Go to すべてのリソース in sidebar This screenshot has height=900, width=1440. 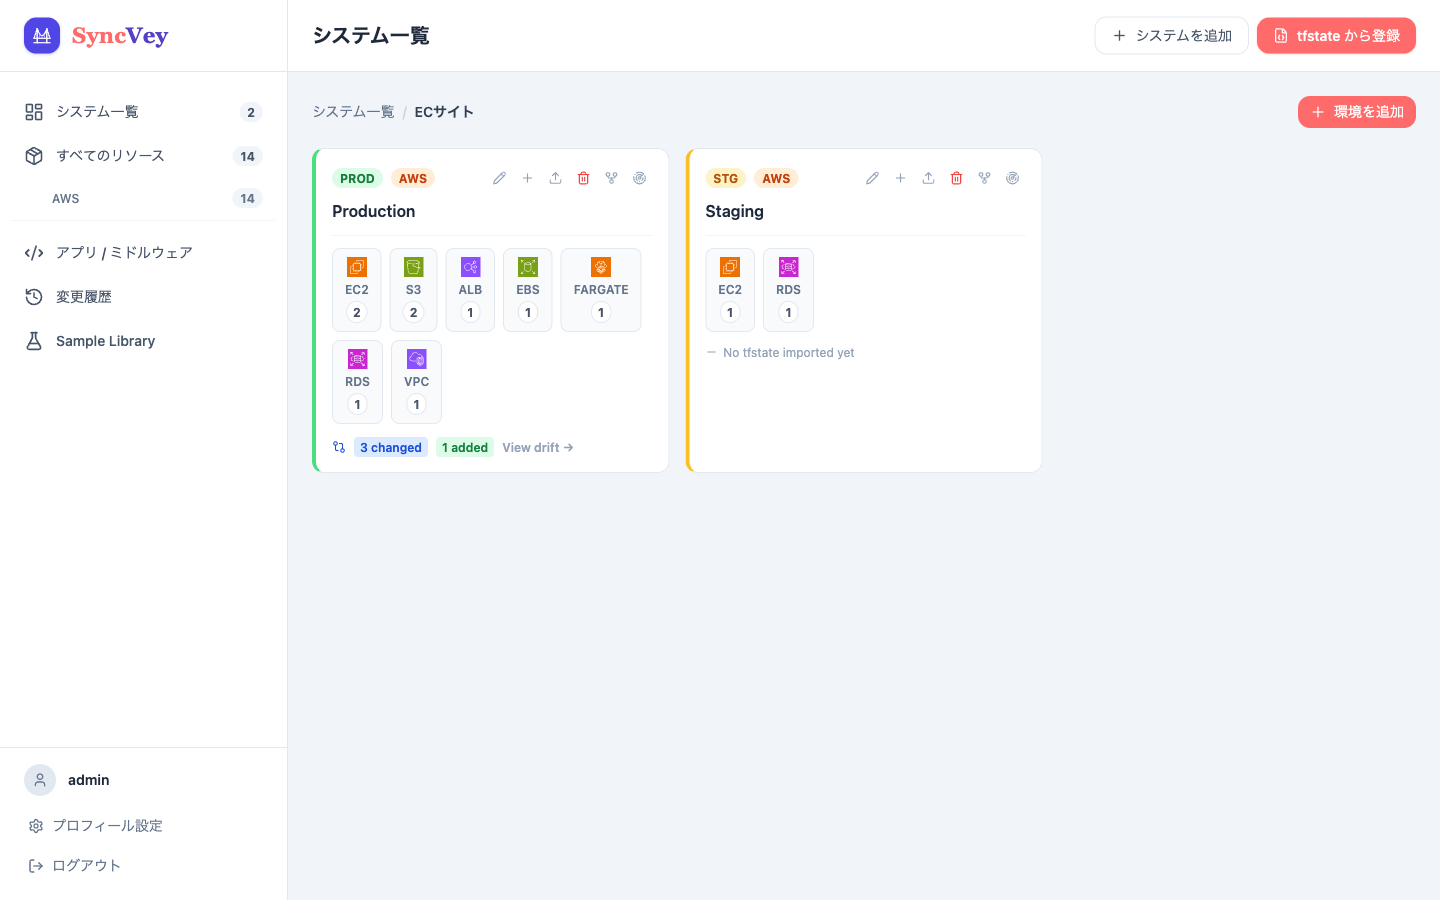(143, 156)
